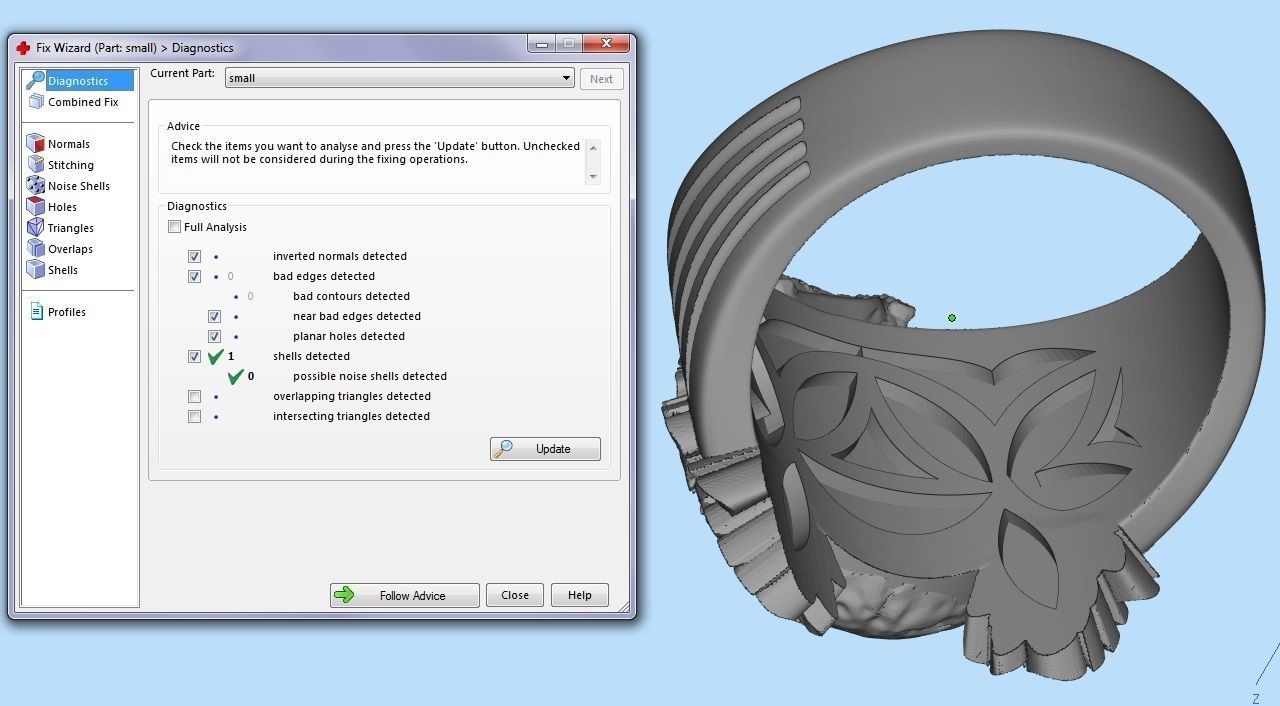
Task: Click the Normals cube icon
Action: coord(36,144)
